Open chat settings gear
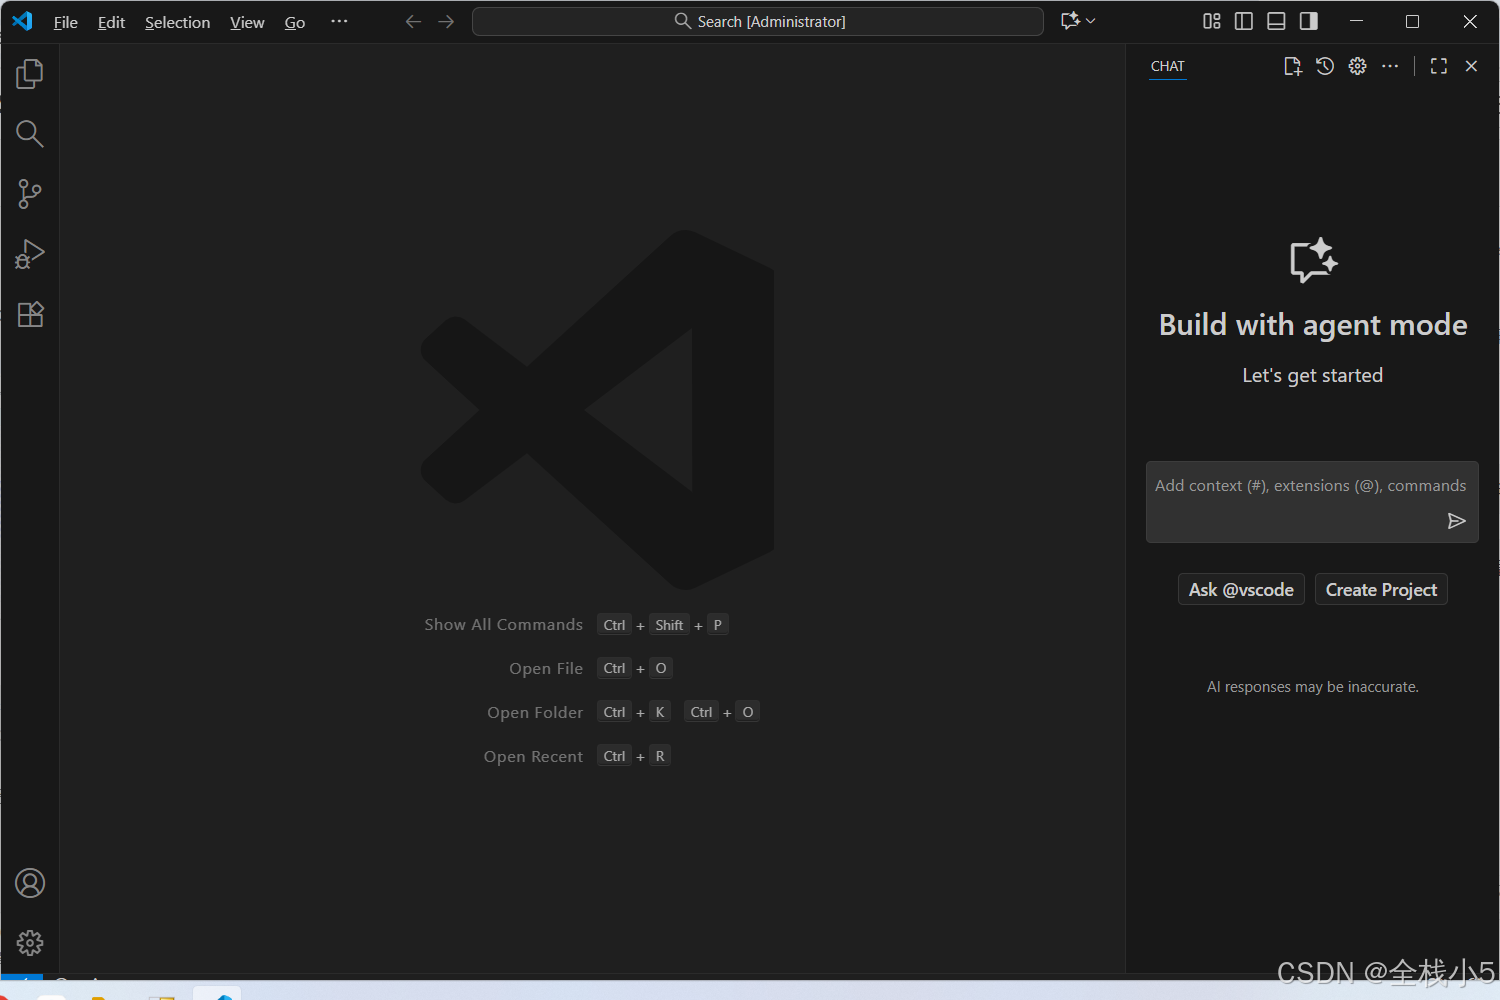Image resolution: width=1500 pixels, height=1000 pixels. (x=1357, y=66)
